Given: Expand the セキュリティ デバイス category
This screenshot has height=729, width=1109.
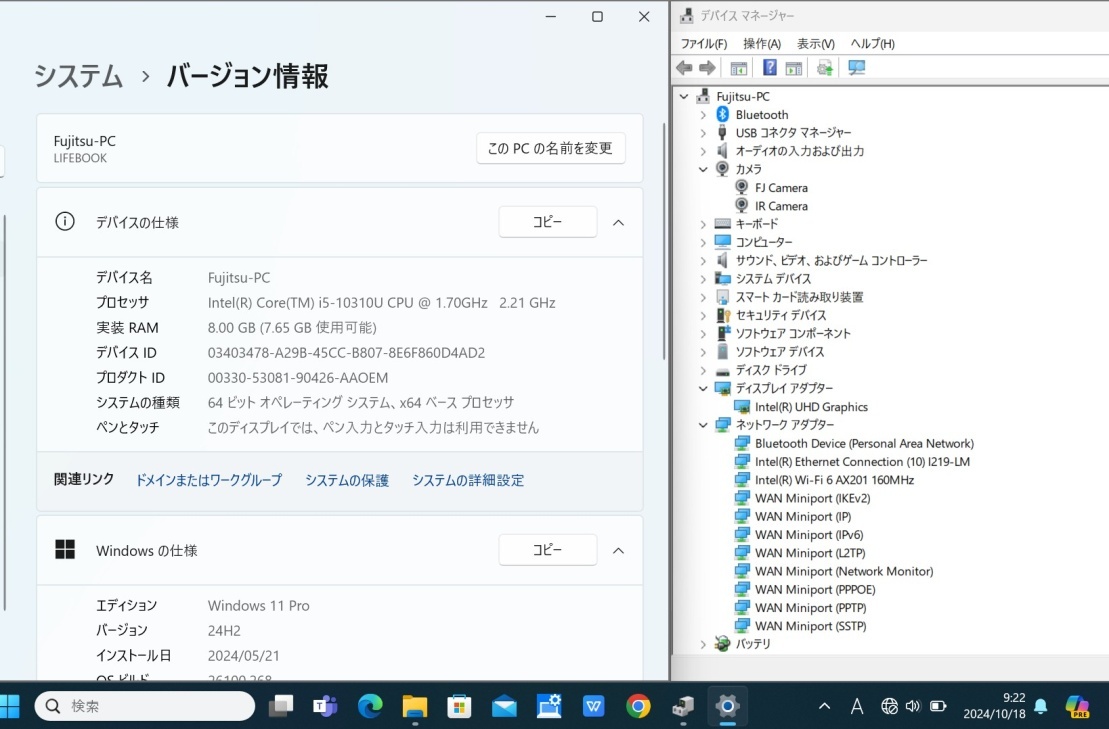Looking at the screenshot, I should [703, 315].
